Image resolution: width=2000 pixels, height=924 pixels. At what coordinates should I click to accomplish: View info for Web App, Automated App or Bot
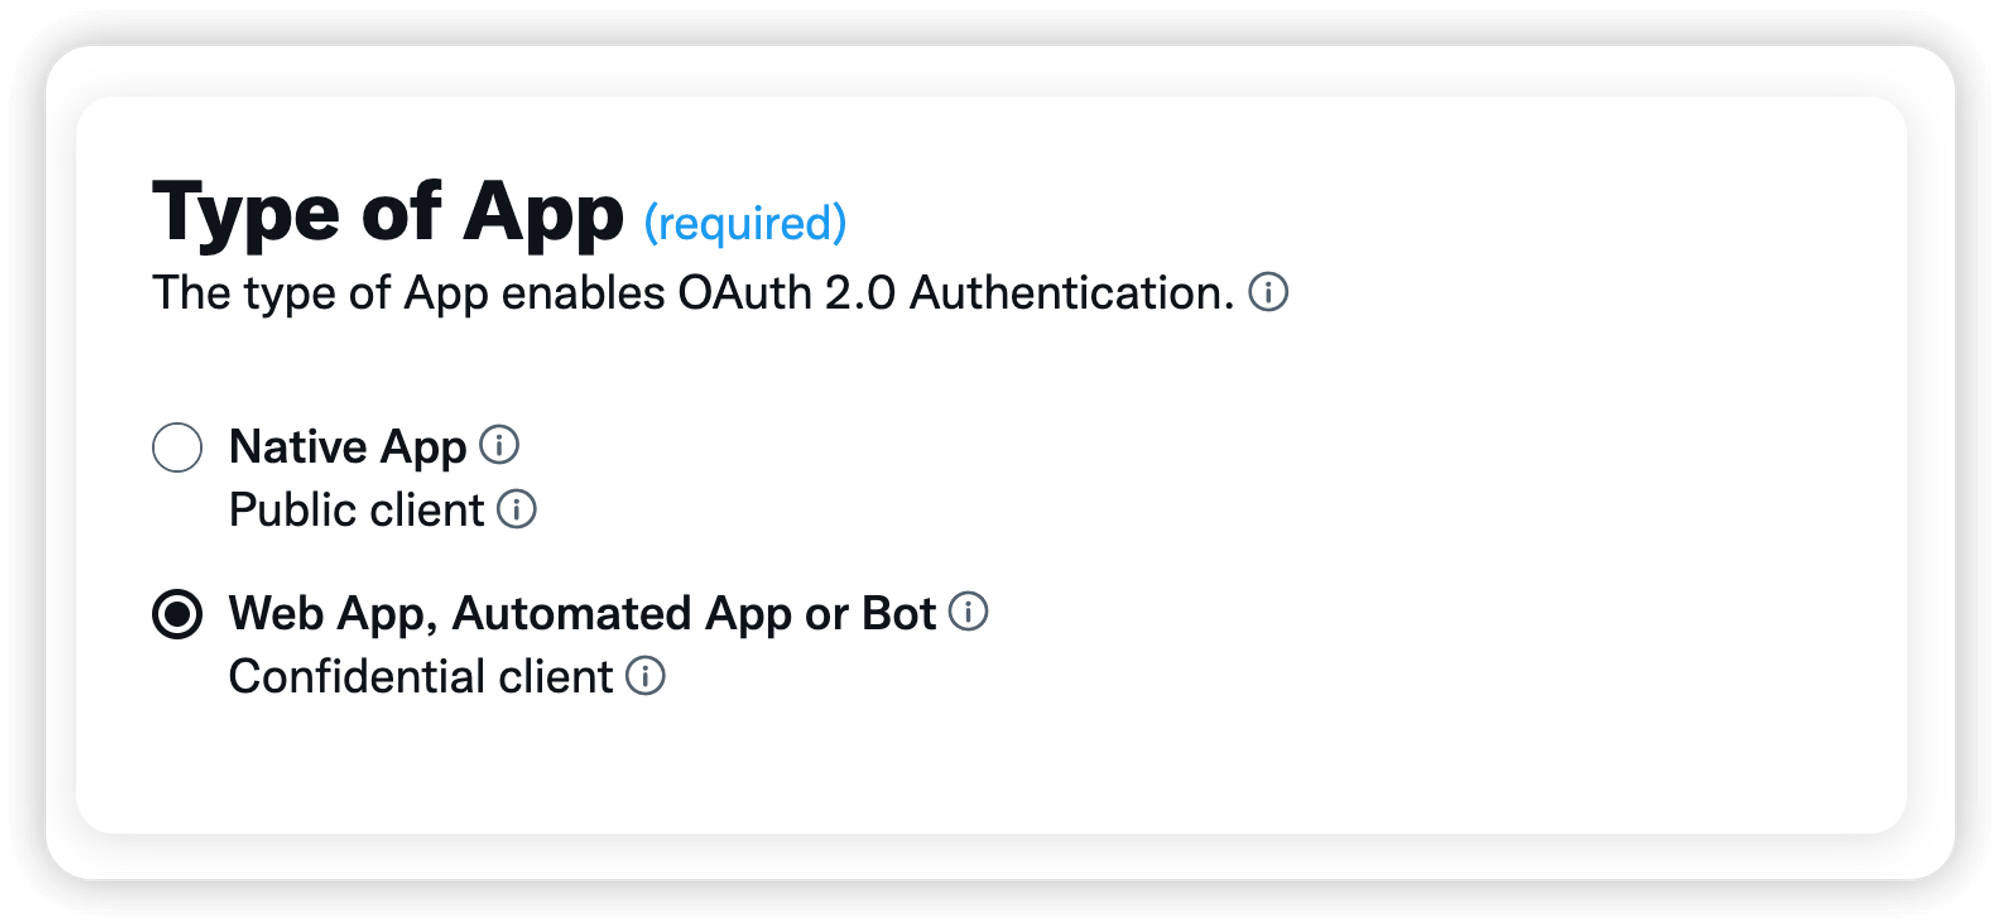click(x=967, y=613)
